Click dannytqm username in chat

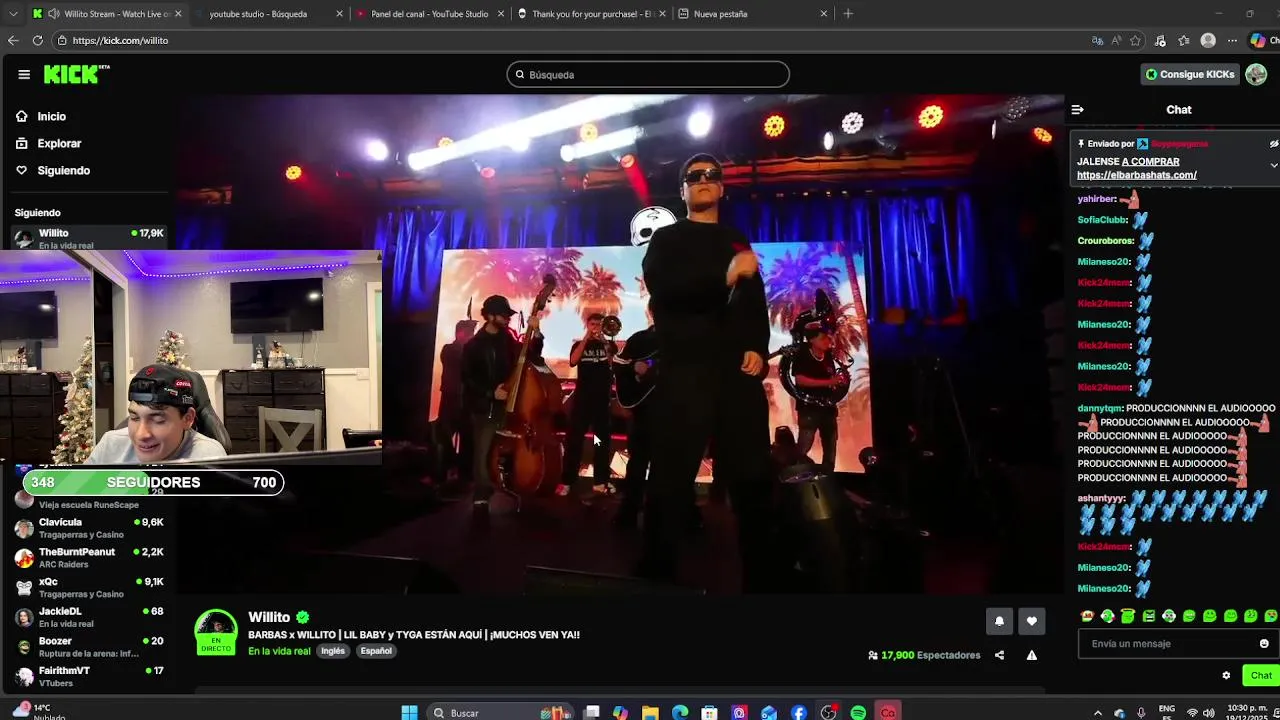1099,409
